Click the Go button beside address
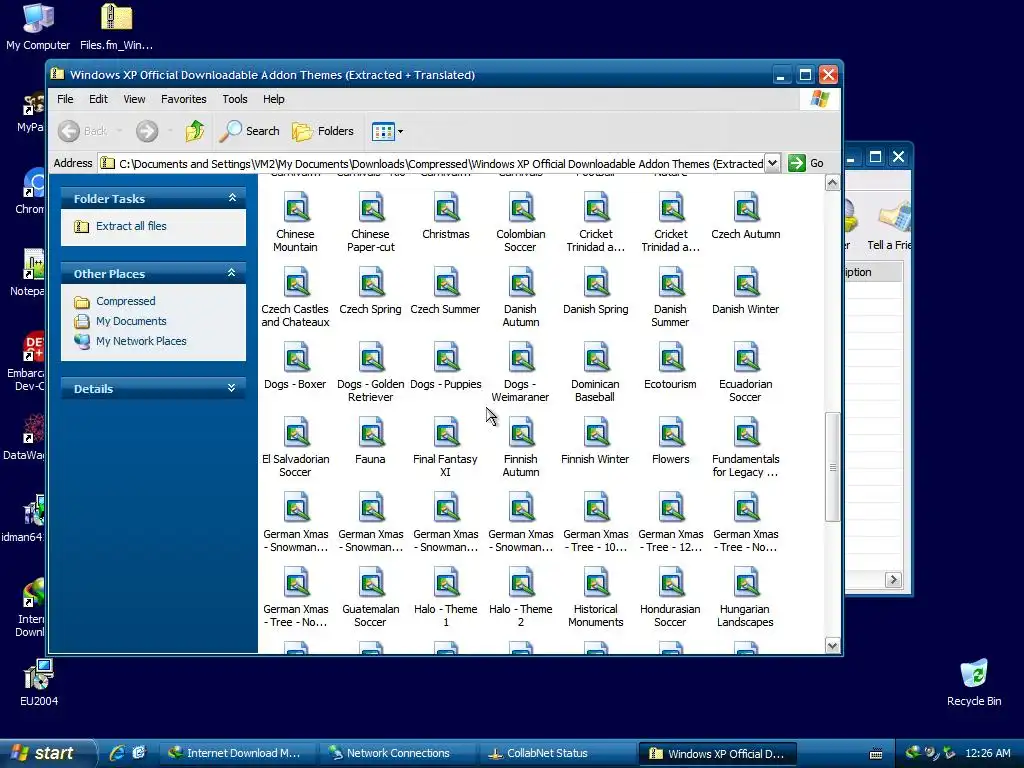The height and width of the screenshot is (768, 1024). [x=806, y=163]
